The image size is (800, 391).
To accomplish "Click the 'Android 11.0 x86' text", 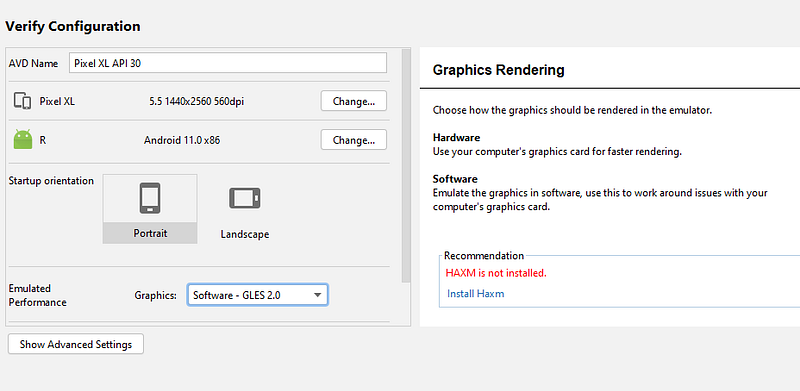I will [x=182, y=140].
